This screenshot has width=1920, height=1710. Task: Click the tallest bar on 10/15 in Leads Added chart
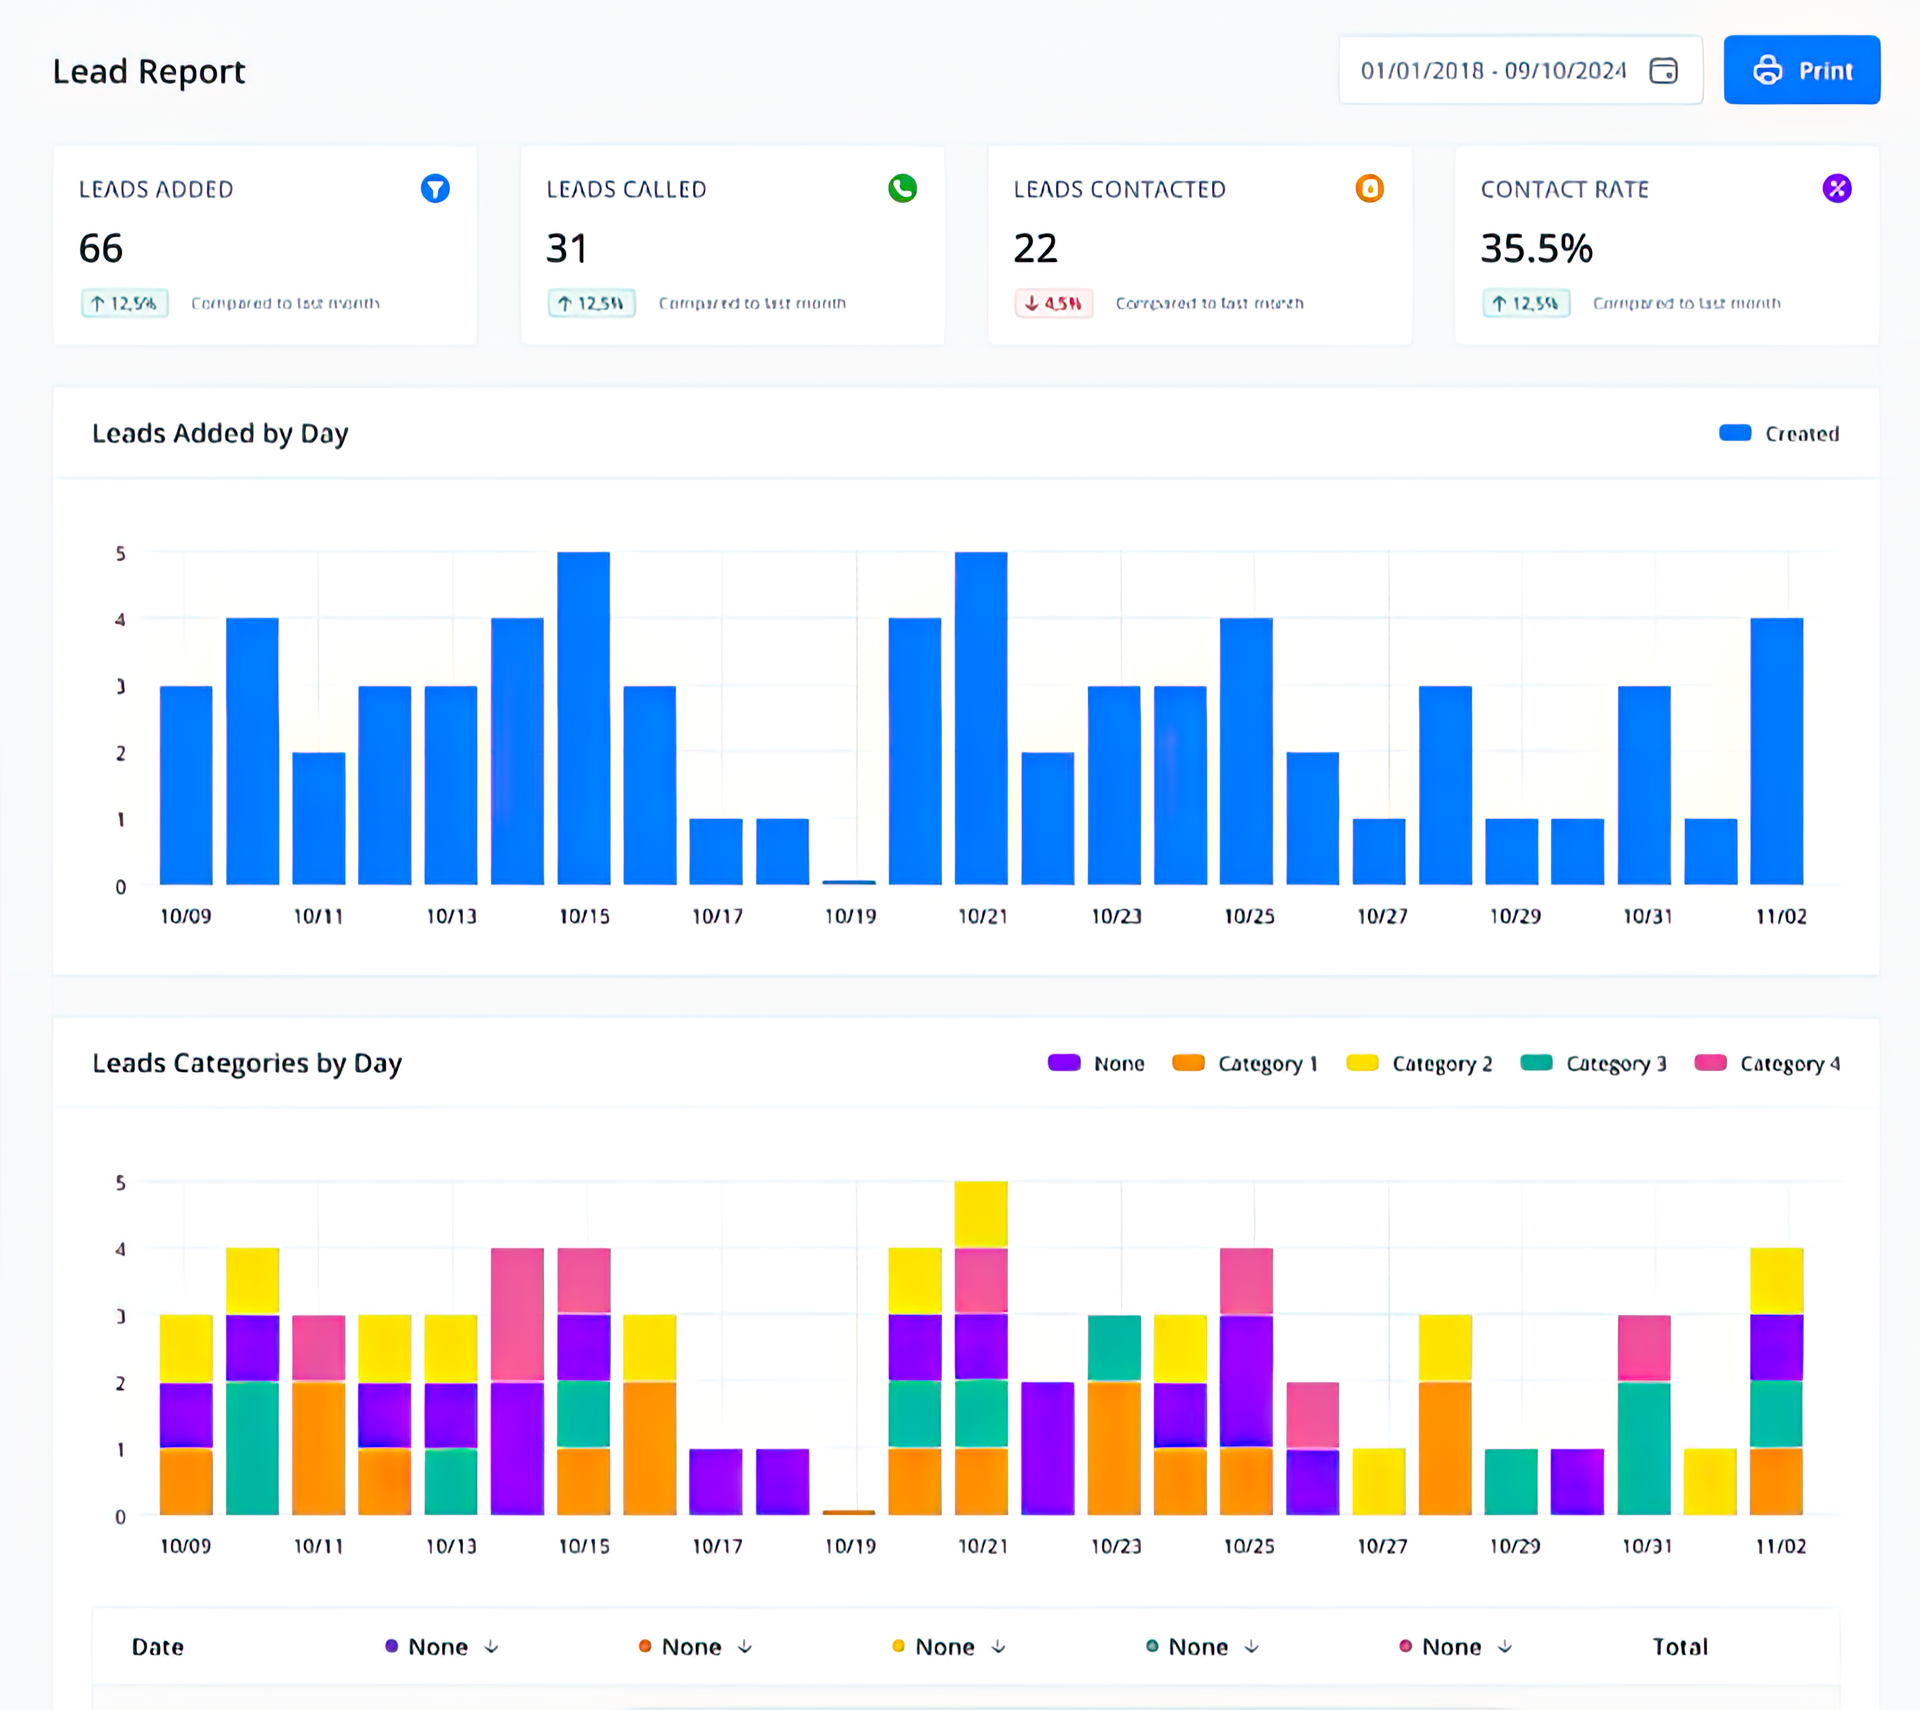tap(583, 715)
